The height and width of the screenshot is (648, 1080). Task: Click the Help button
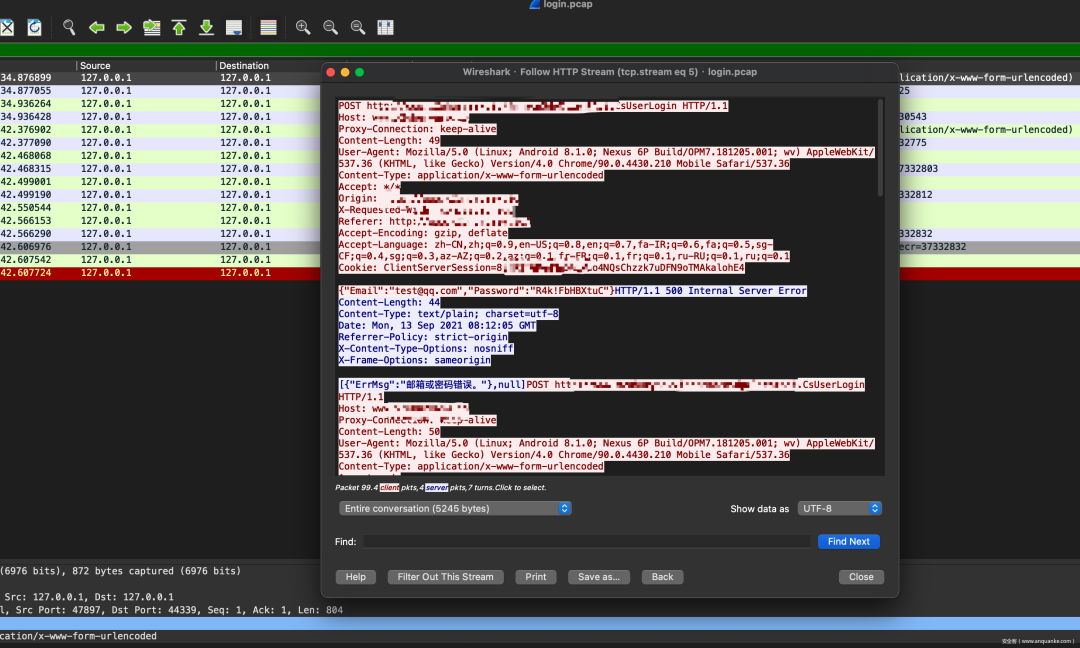coord(355,577)
